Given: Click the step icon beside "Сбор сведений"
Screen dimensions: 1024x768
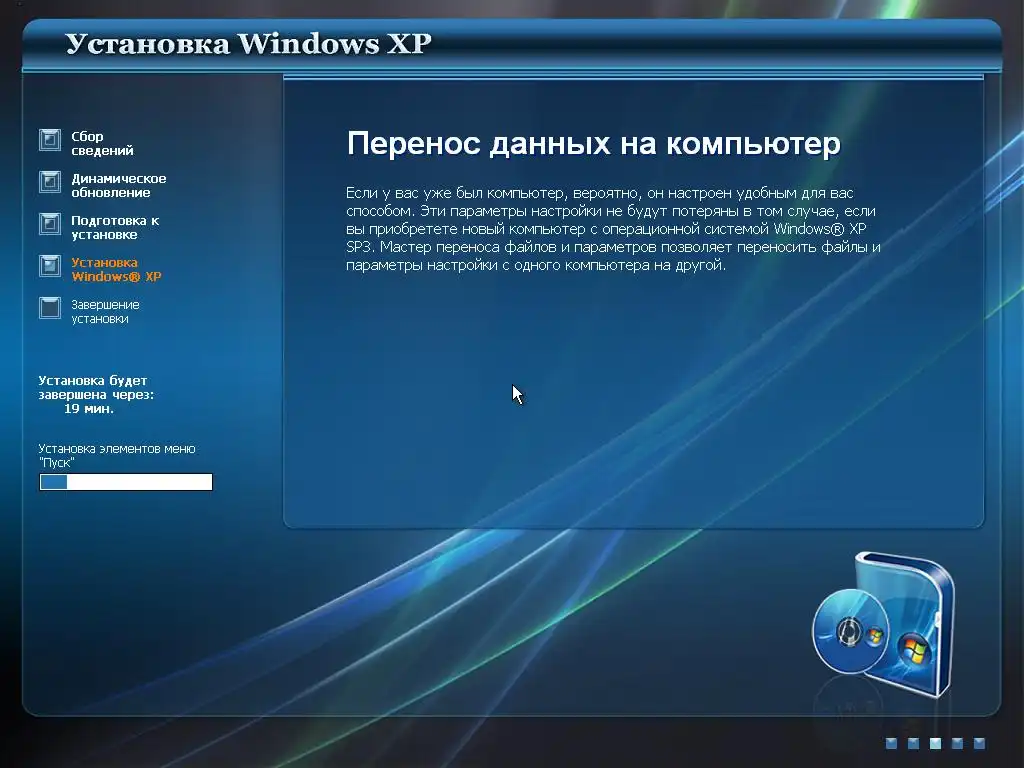Looking at the screenshot, I should (x=50, y=140).
